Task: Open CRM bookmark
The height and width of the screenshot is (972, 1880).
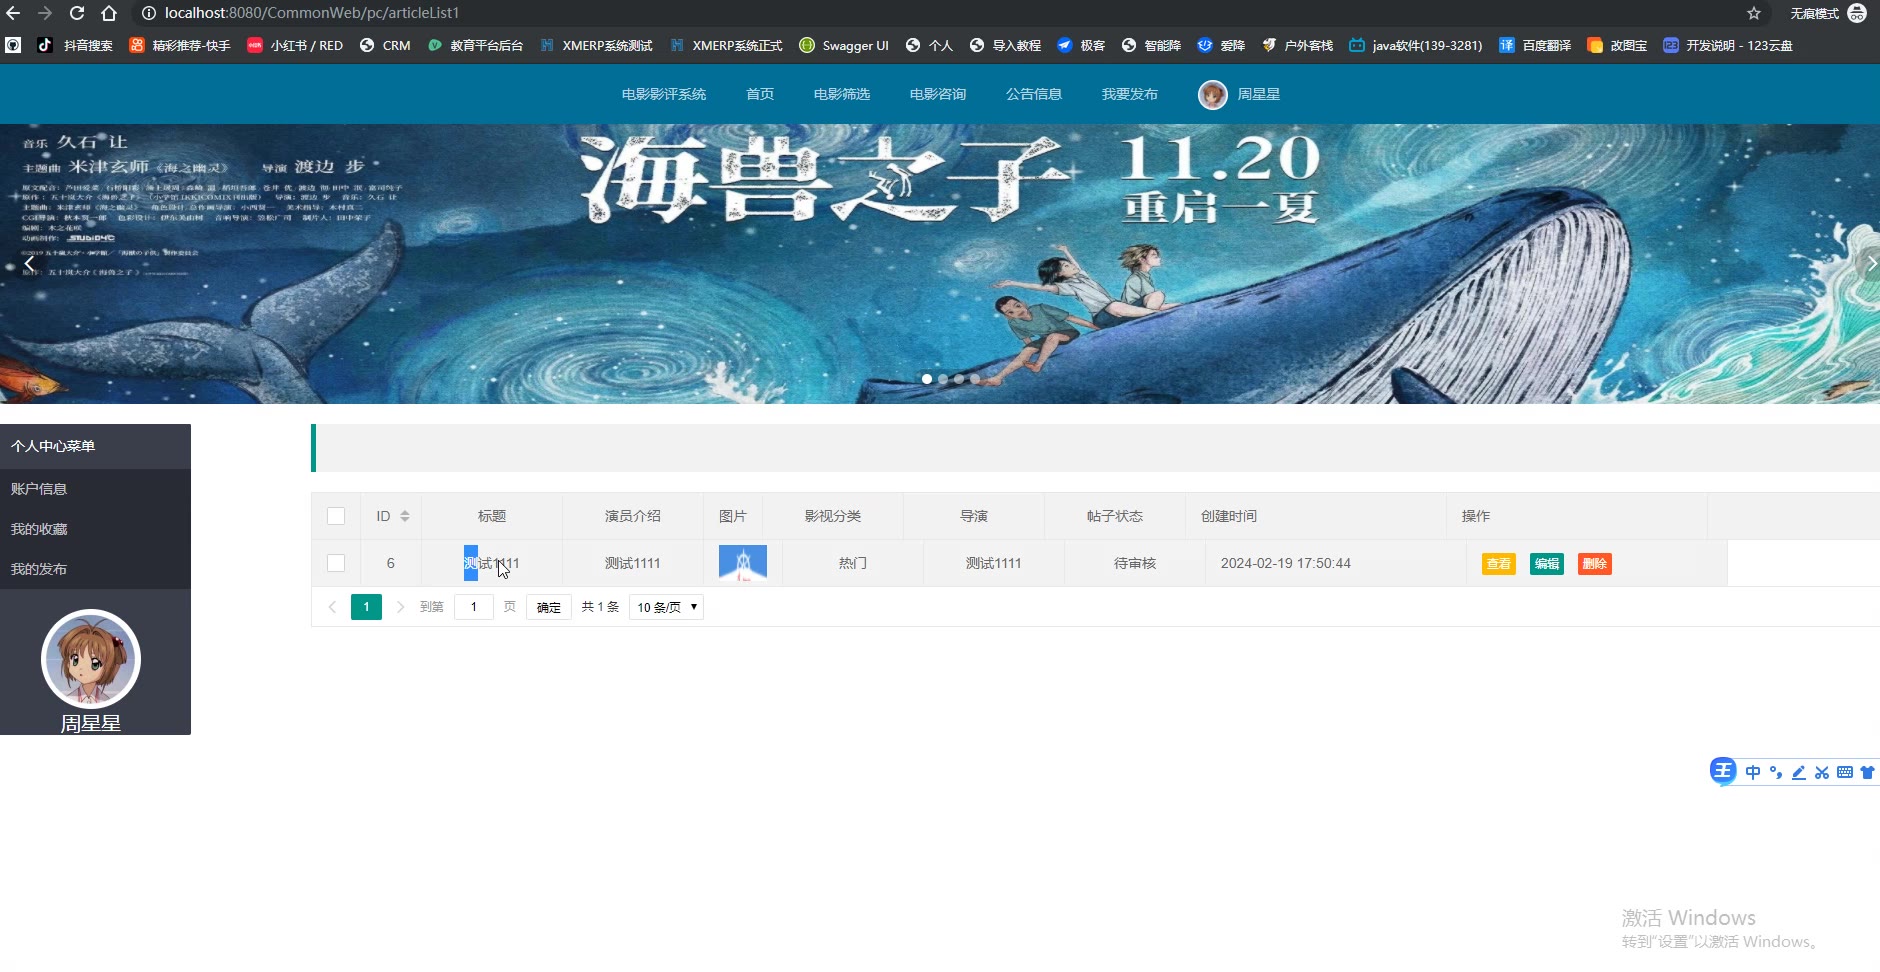Action: pyautogui.click(x=385, y=45)
